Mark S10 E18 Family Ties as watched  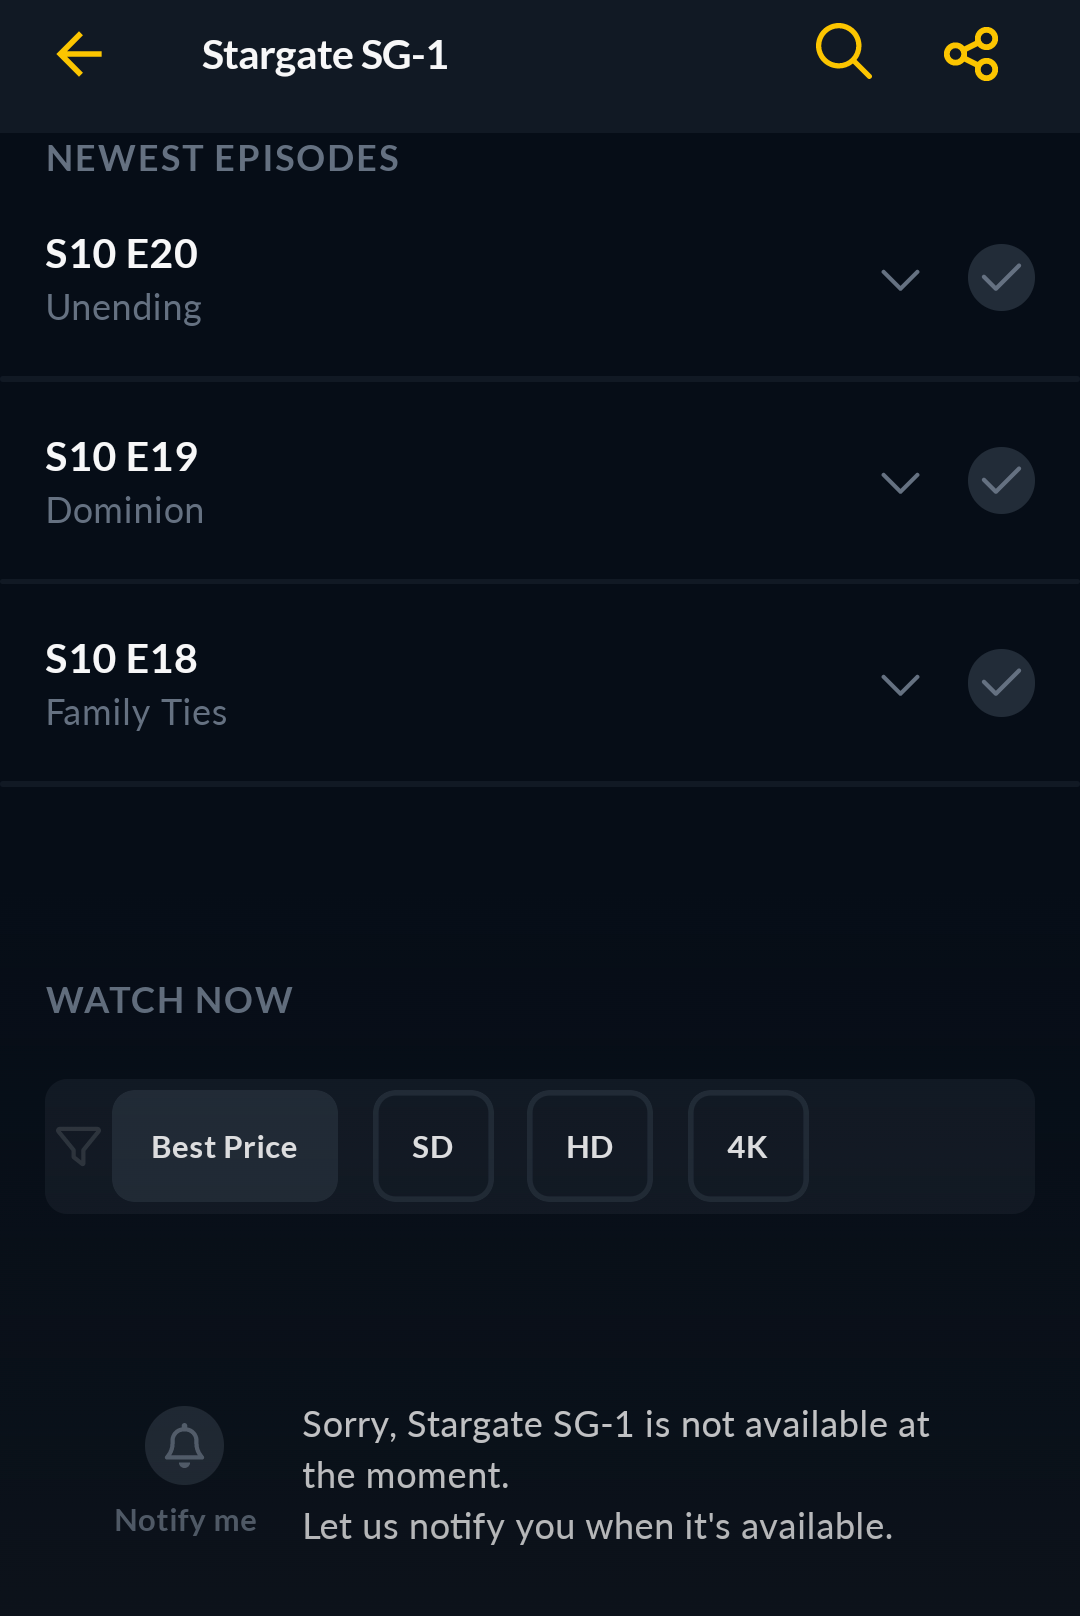[1001, 683]
